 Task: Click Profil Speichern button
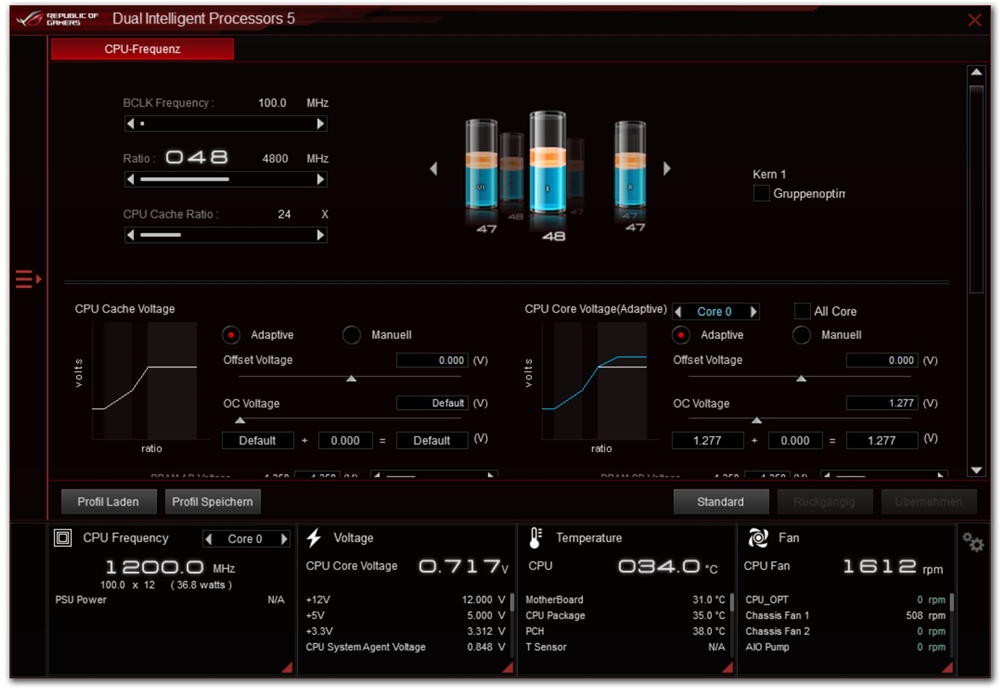[212, 502]
